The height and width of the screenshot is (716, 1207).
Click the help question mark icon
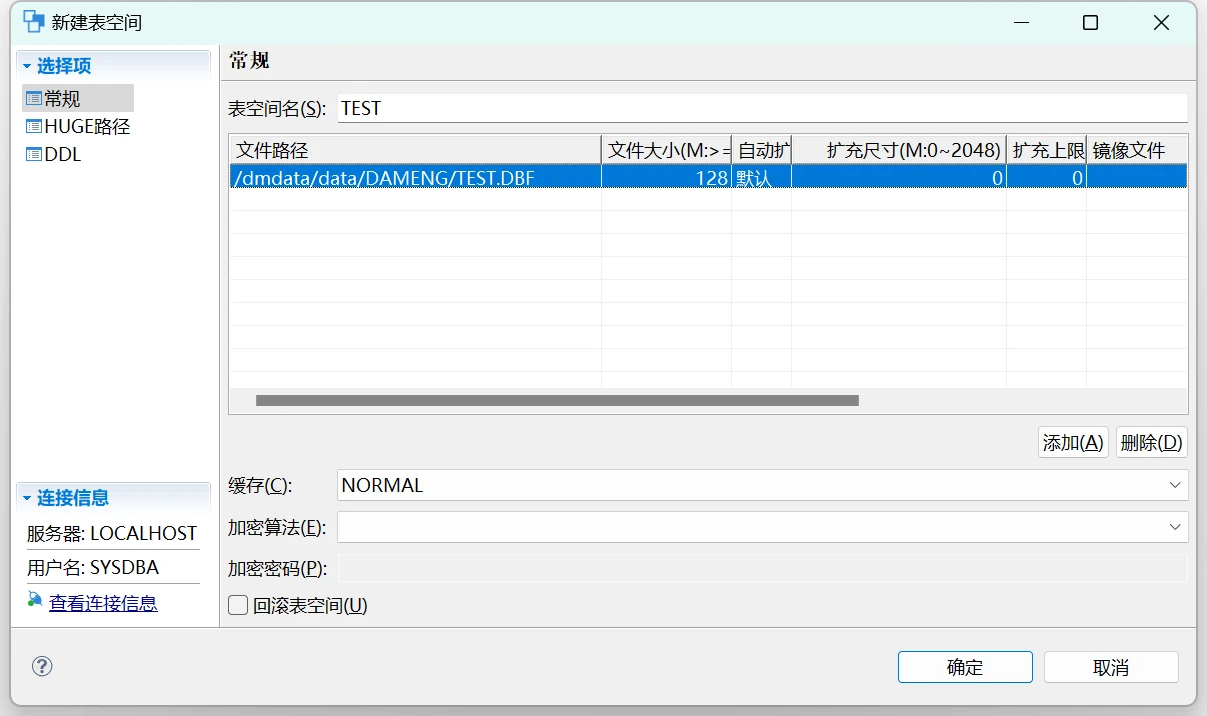point(42,666)
